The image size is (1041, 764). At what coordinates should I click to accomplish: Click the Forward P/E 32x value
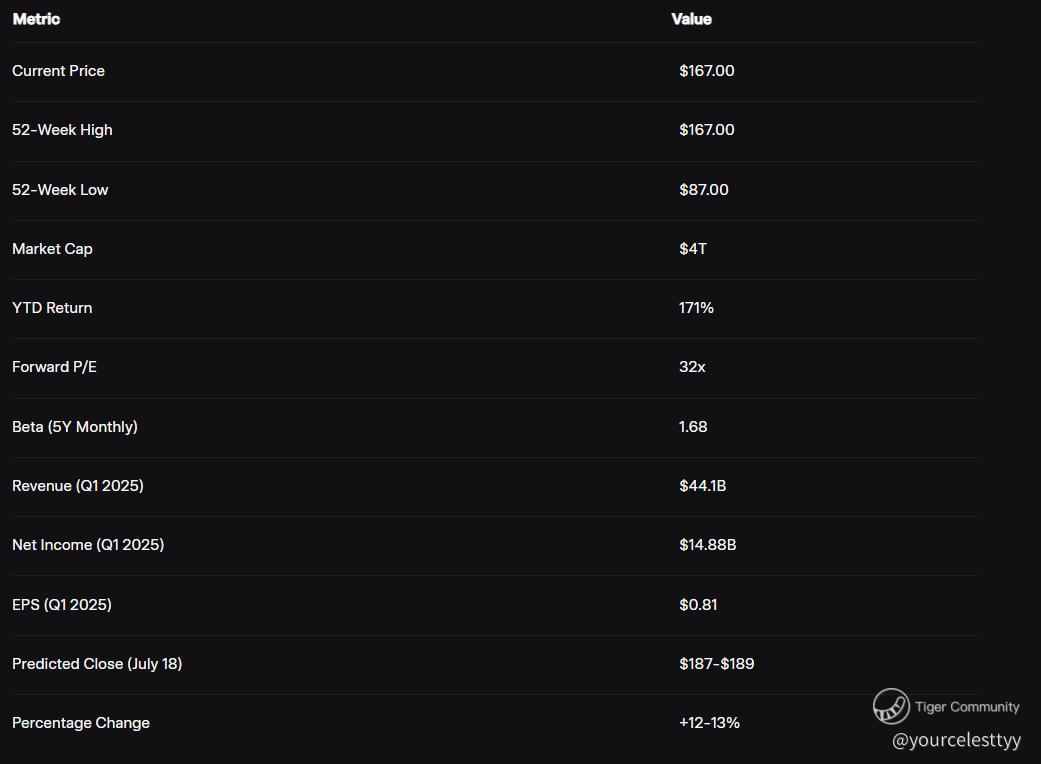[x=692, y=367]
